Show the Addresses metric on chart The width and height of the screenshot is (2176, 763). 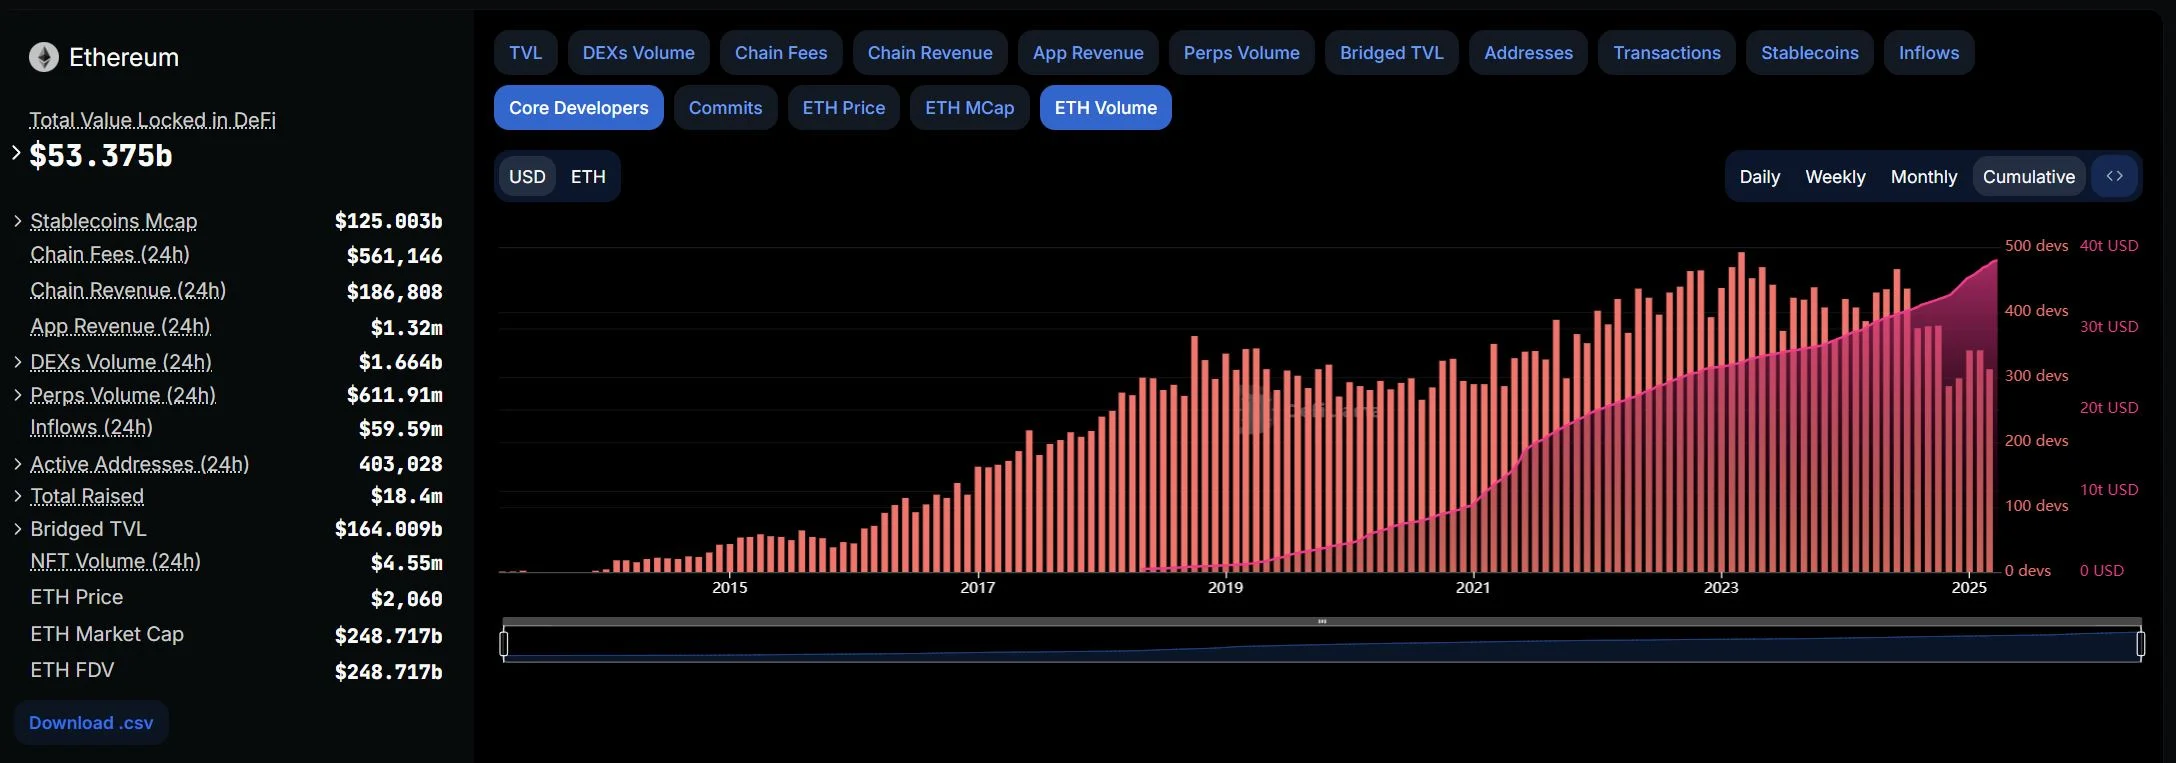click(1529, 52)
